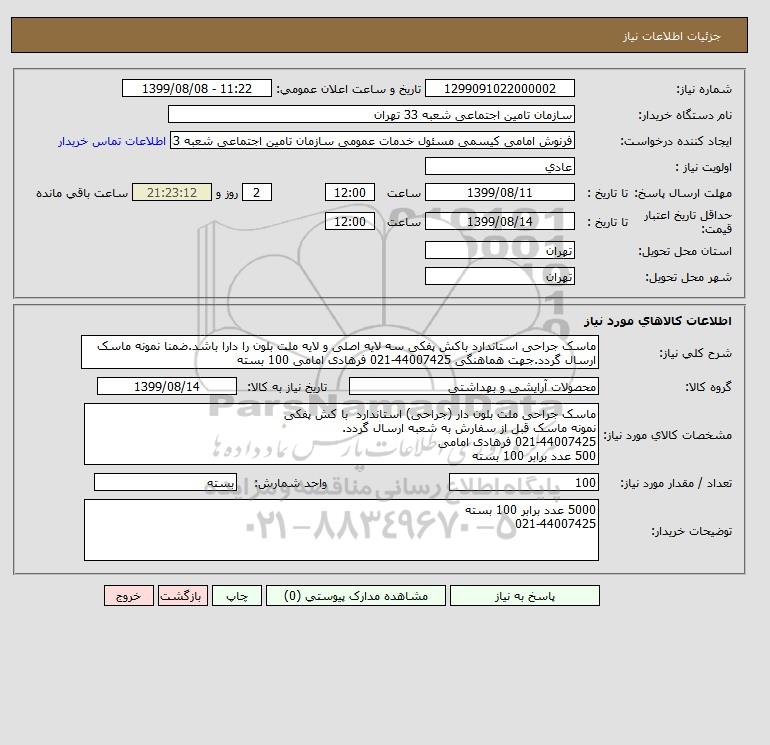
Task: Open اطلاعات تماس خریدار link
Action: pos(112,141)
